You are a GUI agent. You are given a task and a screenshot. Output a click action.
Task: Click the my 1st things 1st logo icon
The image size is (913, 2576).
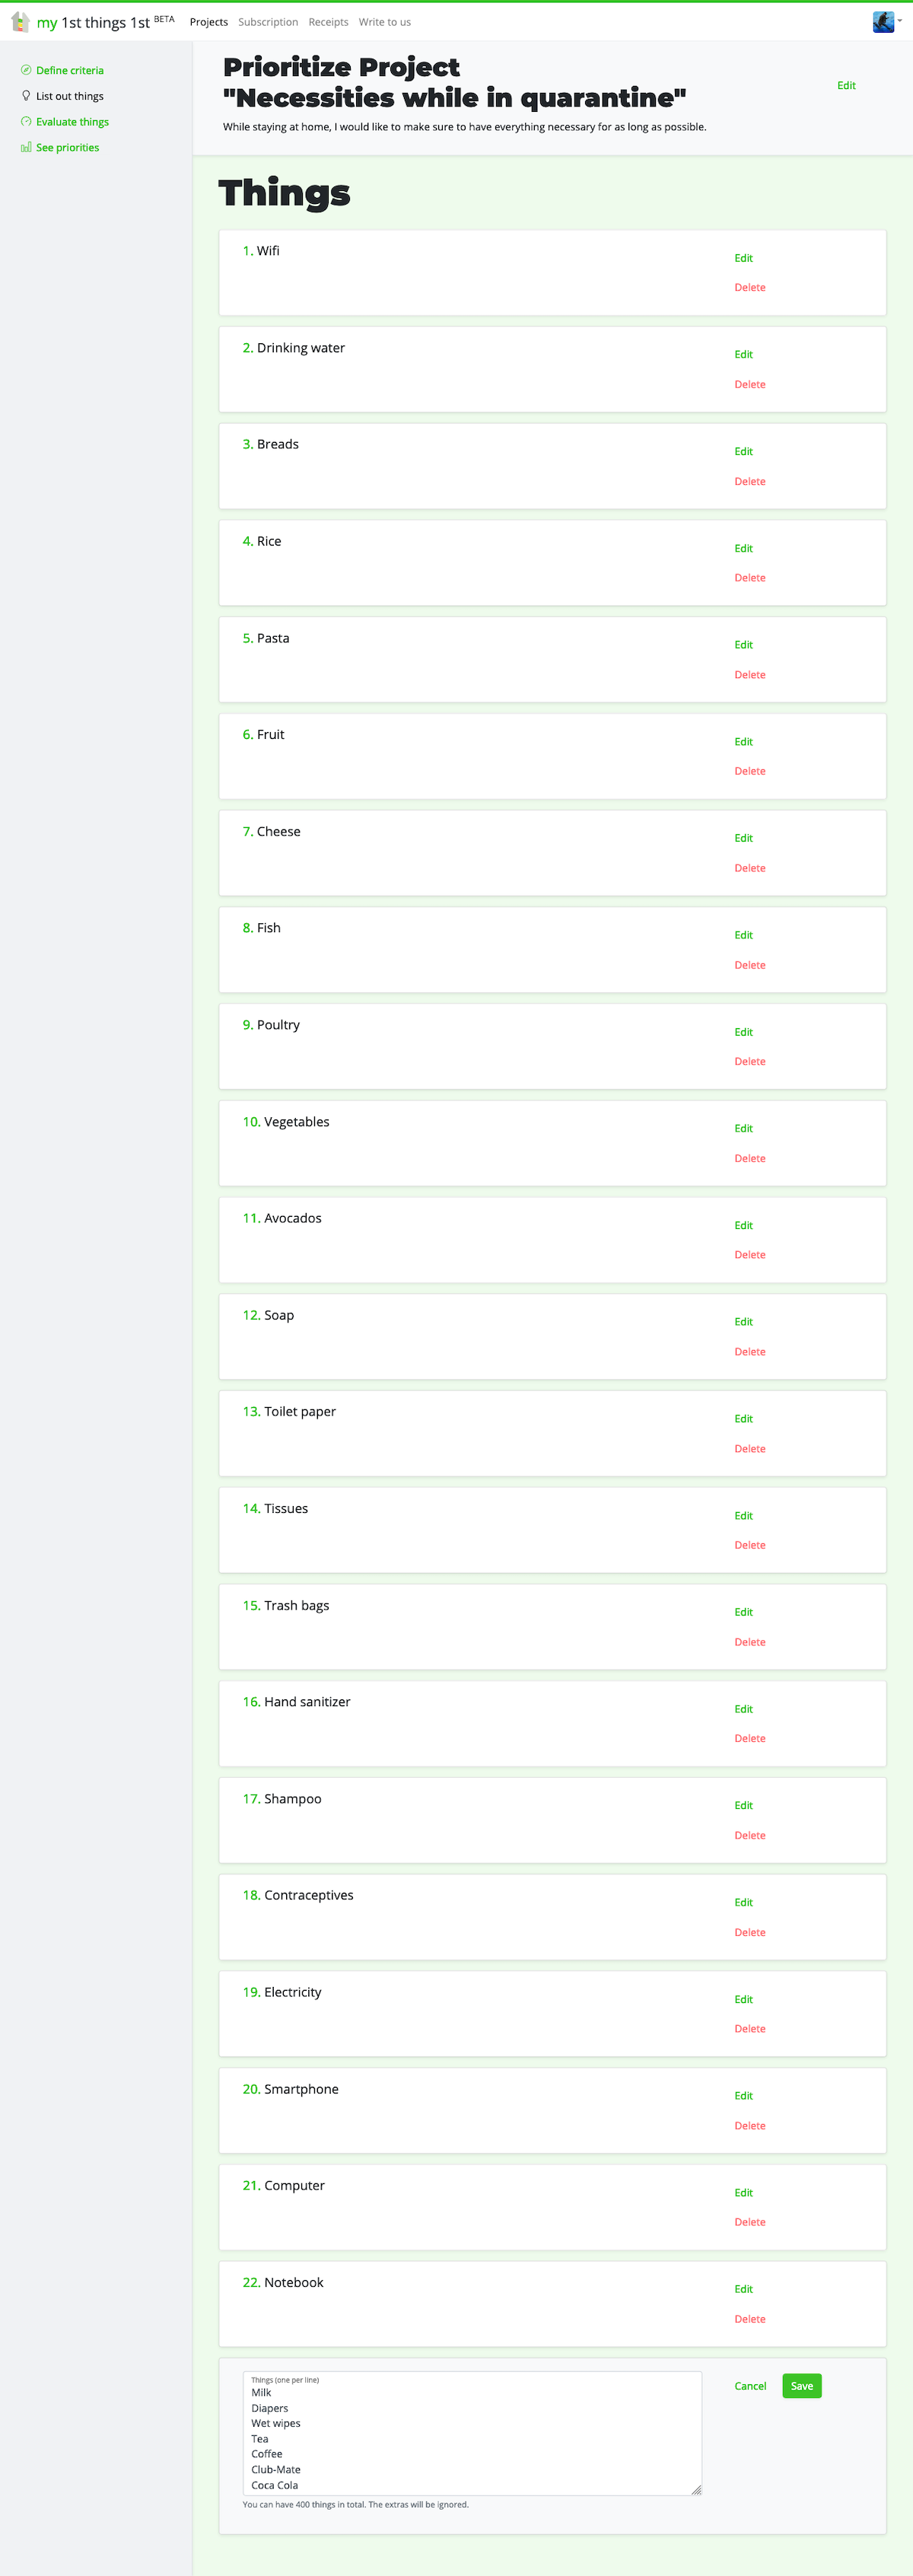20,21
